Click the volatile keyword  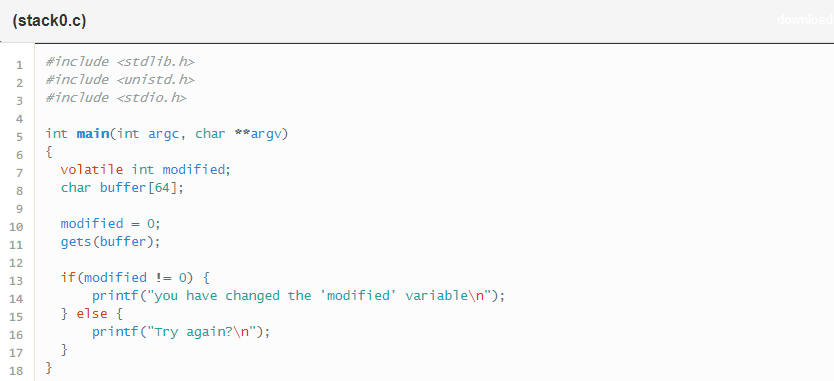[x=91, y=170]
